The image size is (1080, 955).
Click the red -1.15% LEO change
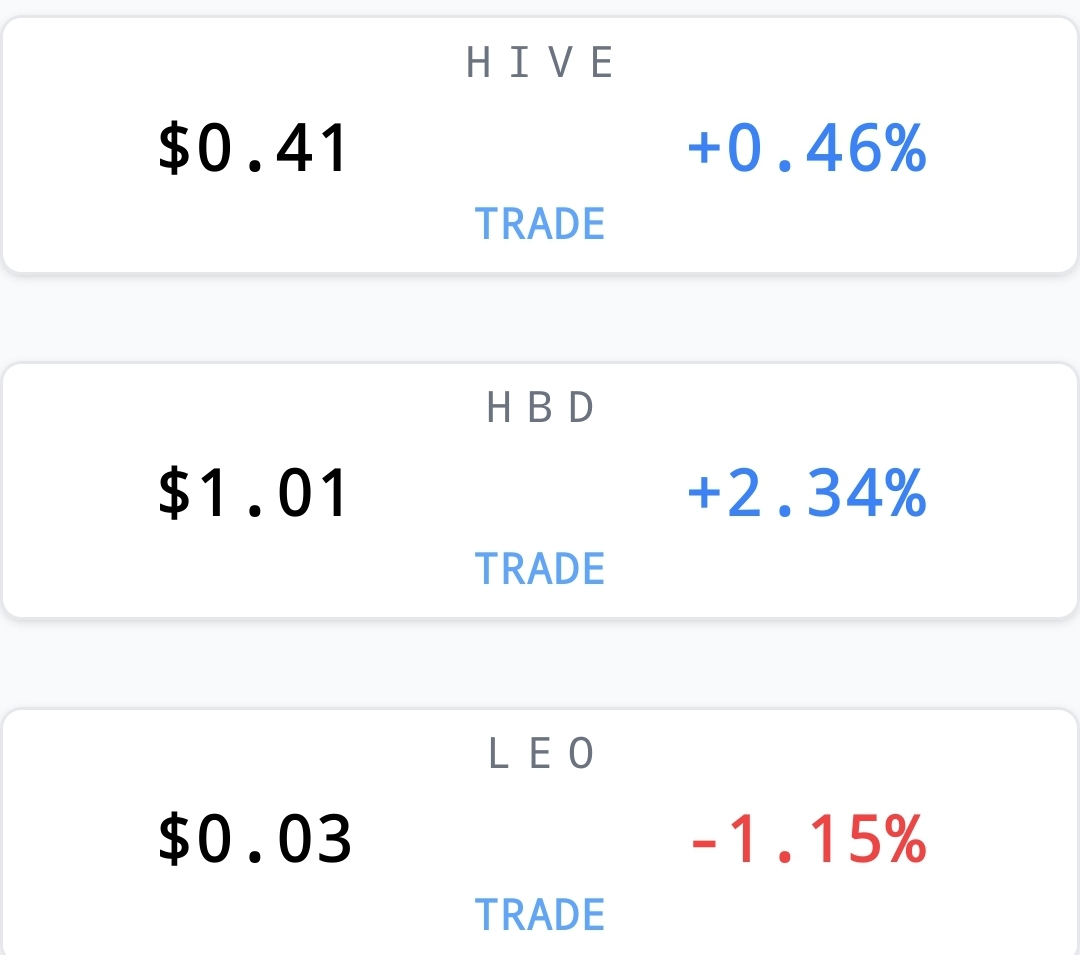(x=809, y=839)
